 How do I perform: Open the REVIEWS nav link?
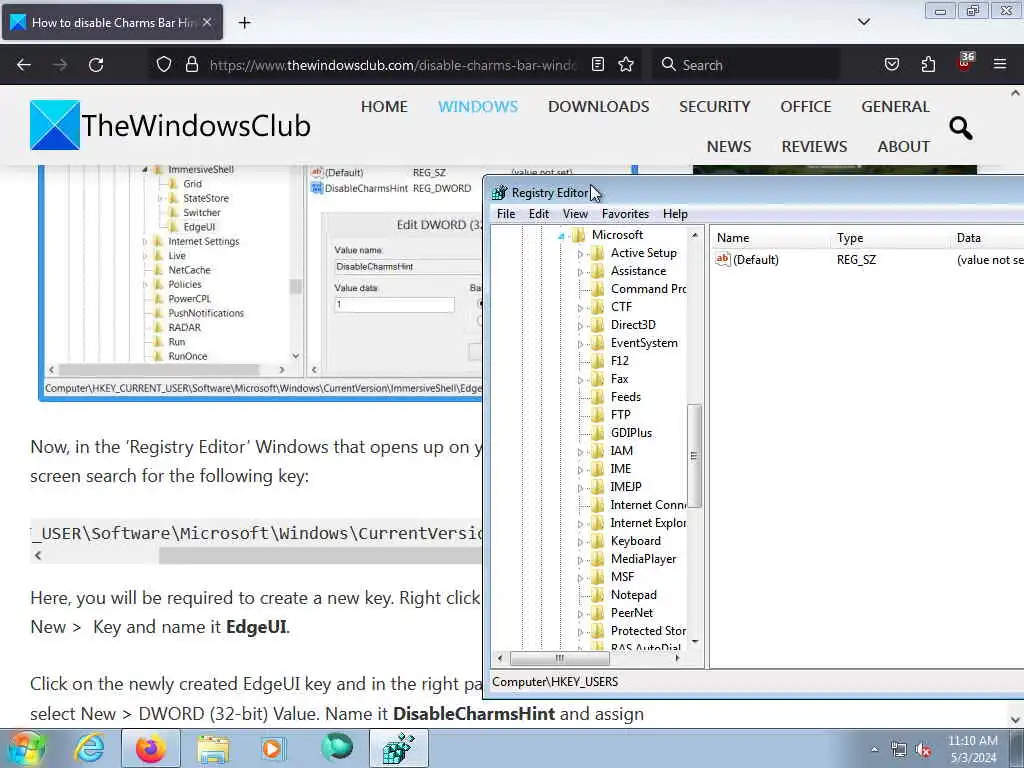click(x=814, y=146)
